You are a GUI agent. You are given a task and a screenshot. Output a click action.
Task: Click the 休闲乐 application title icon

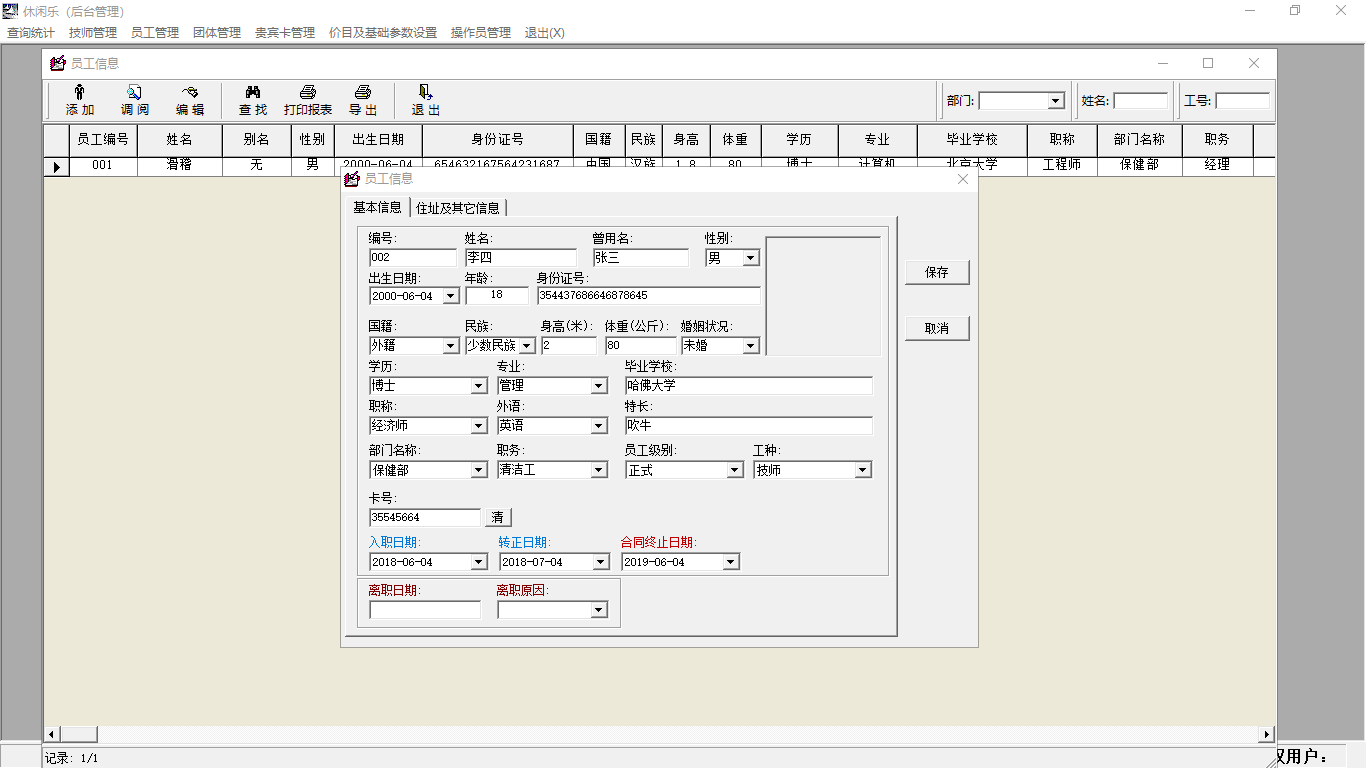point(11,11)
